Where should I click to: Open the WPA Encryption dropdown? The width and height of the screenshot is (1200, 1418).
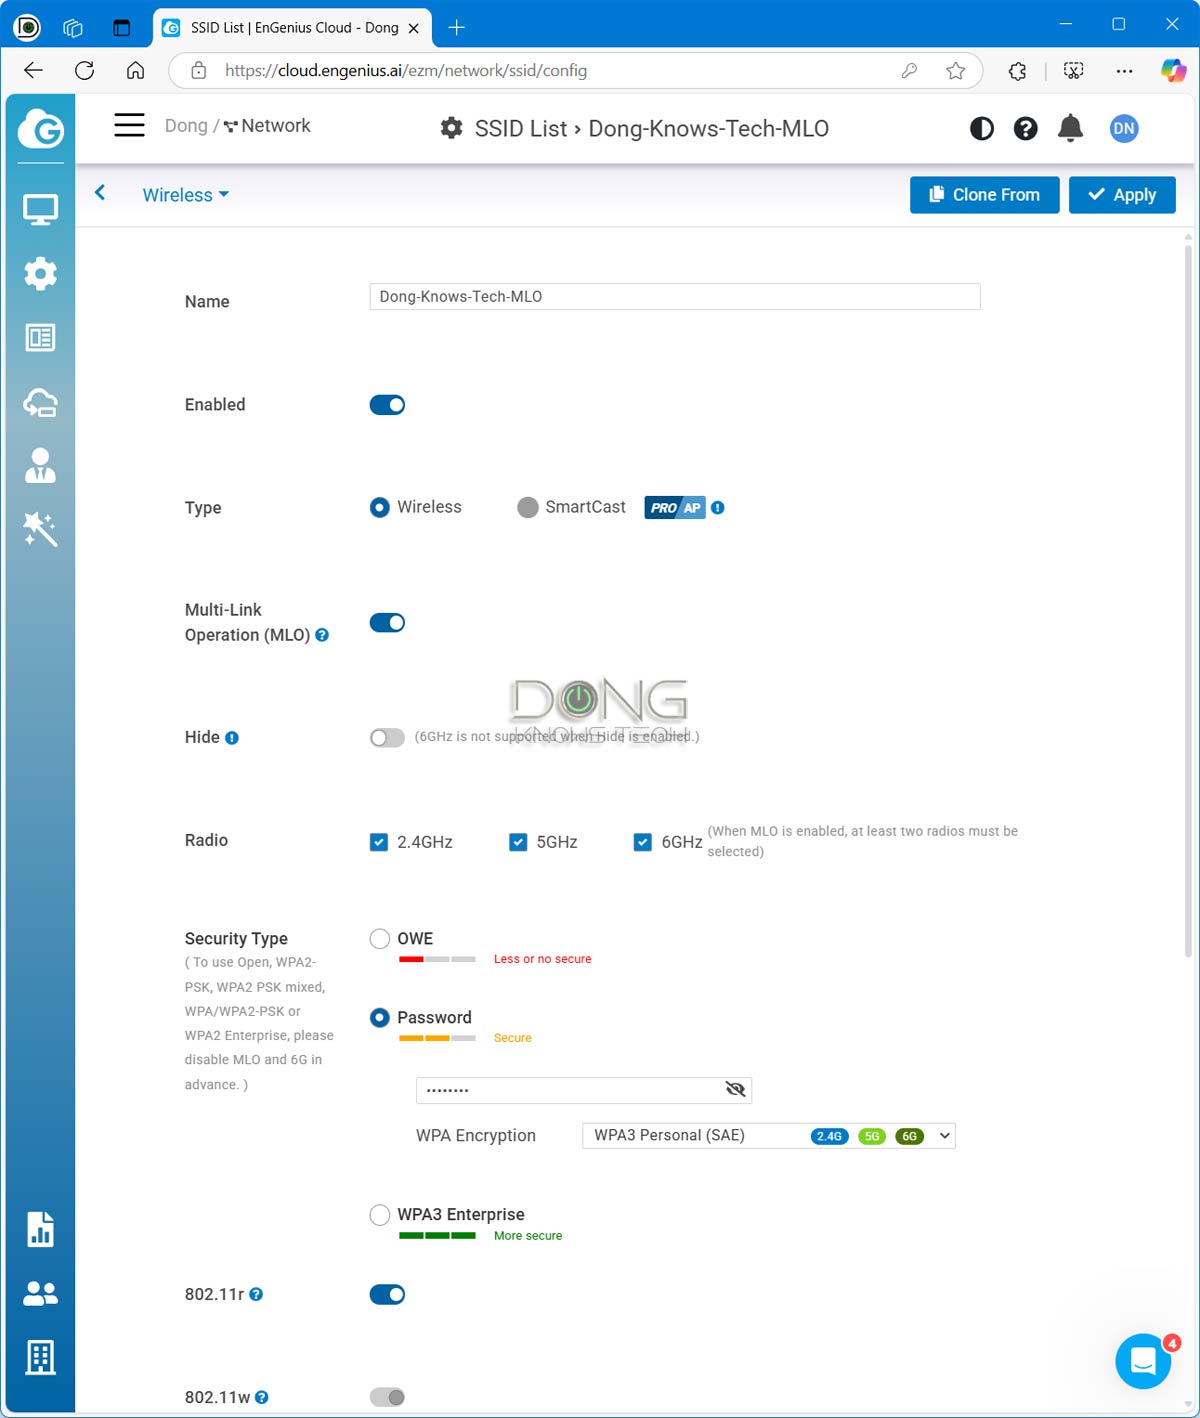click(769, 1136)
